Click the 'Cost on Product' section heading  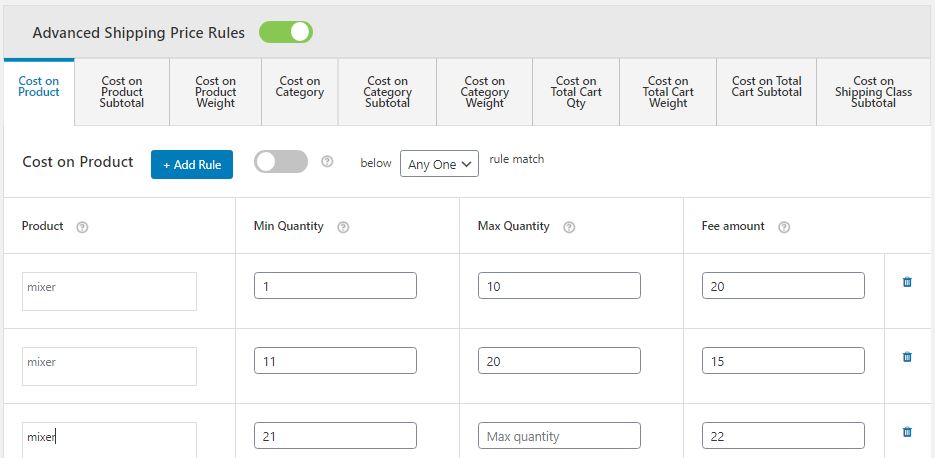78,162
